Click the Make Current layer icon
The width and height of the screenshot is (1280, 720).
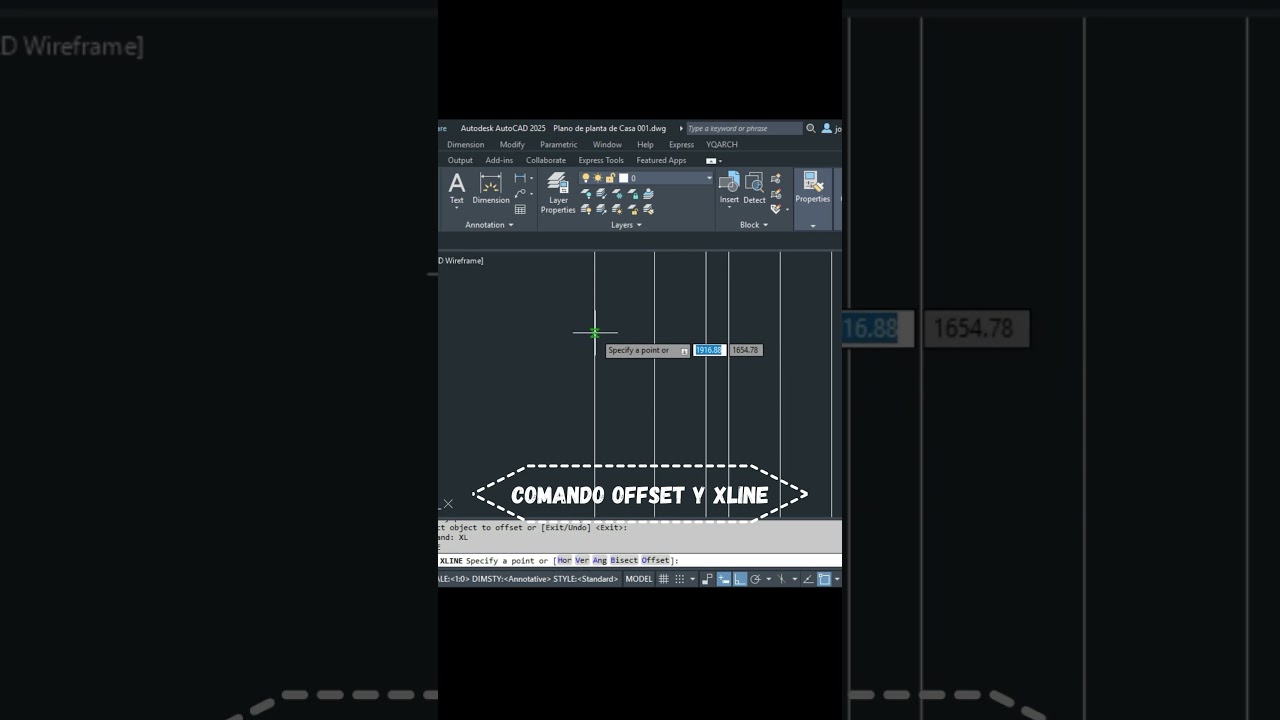[648, 194]
